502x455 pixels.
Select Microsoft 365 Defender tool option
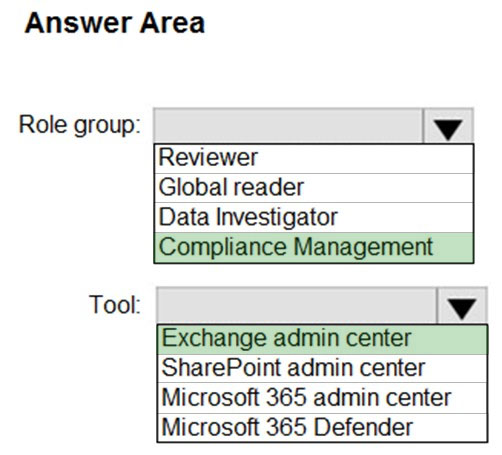(x=322, y=427)
